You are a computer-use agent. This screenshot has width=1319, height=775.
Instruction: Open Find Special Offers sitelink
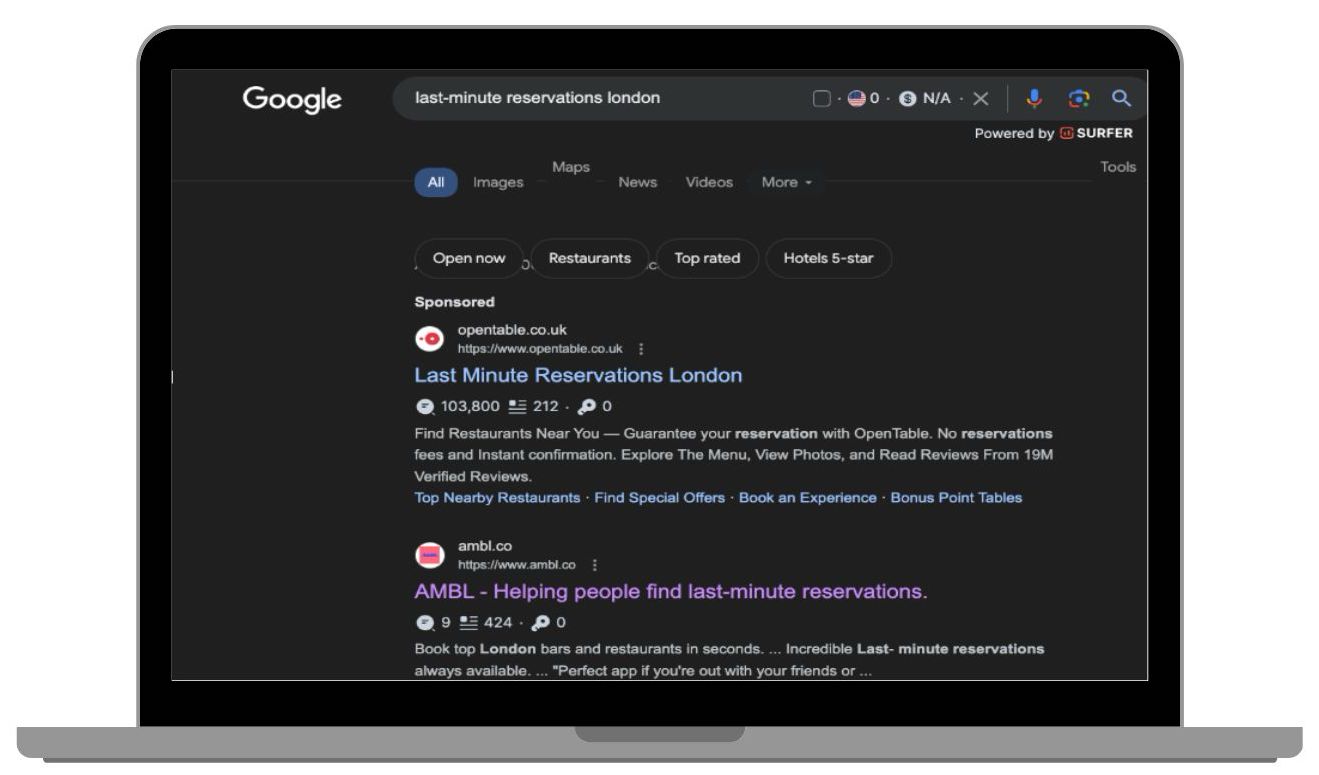[x=660, y=497]
